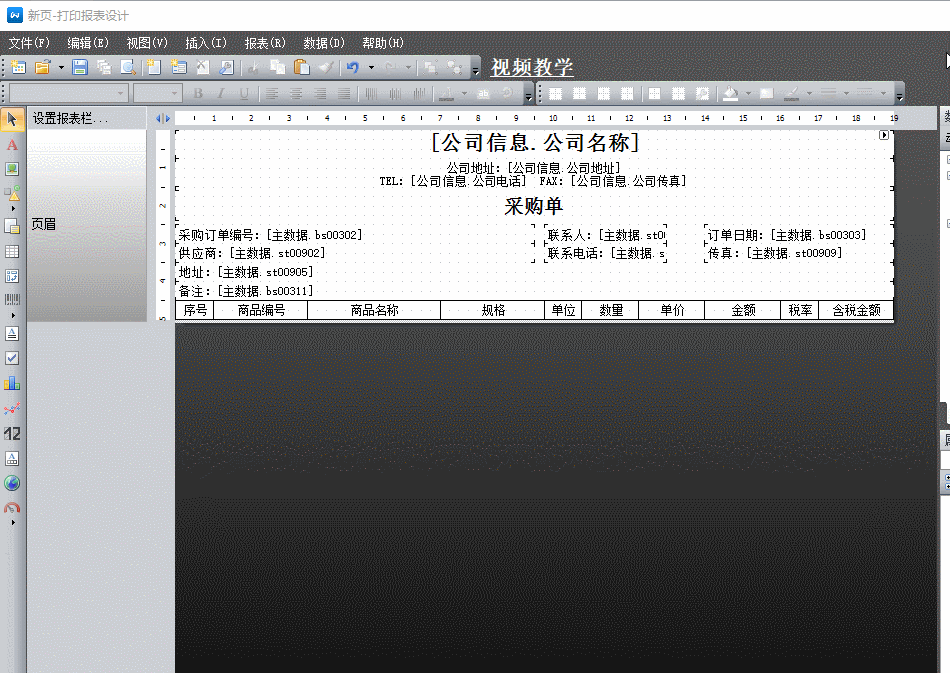Open the 报表(R) menu
The height and width of the screenshot is (673, 950).
(265, 43)
